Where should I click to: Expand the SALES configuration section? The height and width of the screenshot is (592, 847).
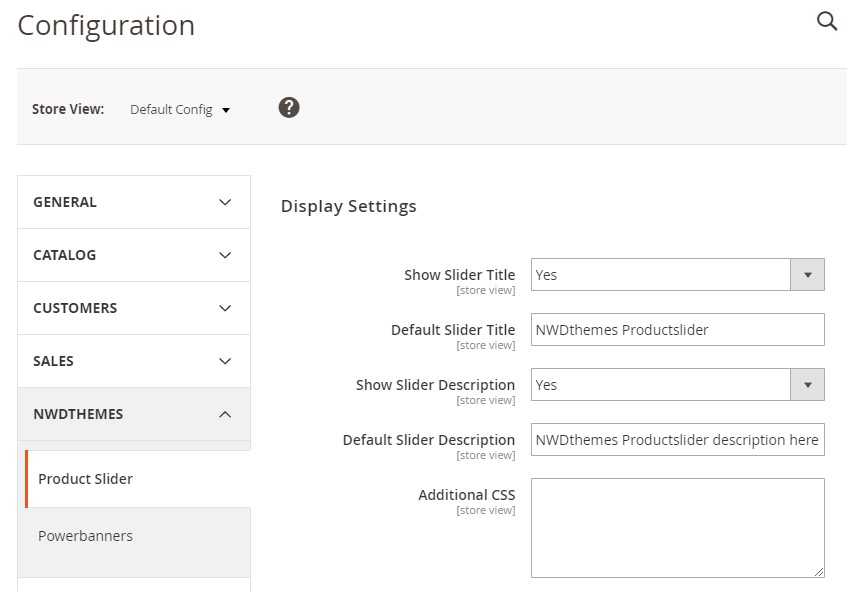[x=134, y=361]
